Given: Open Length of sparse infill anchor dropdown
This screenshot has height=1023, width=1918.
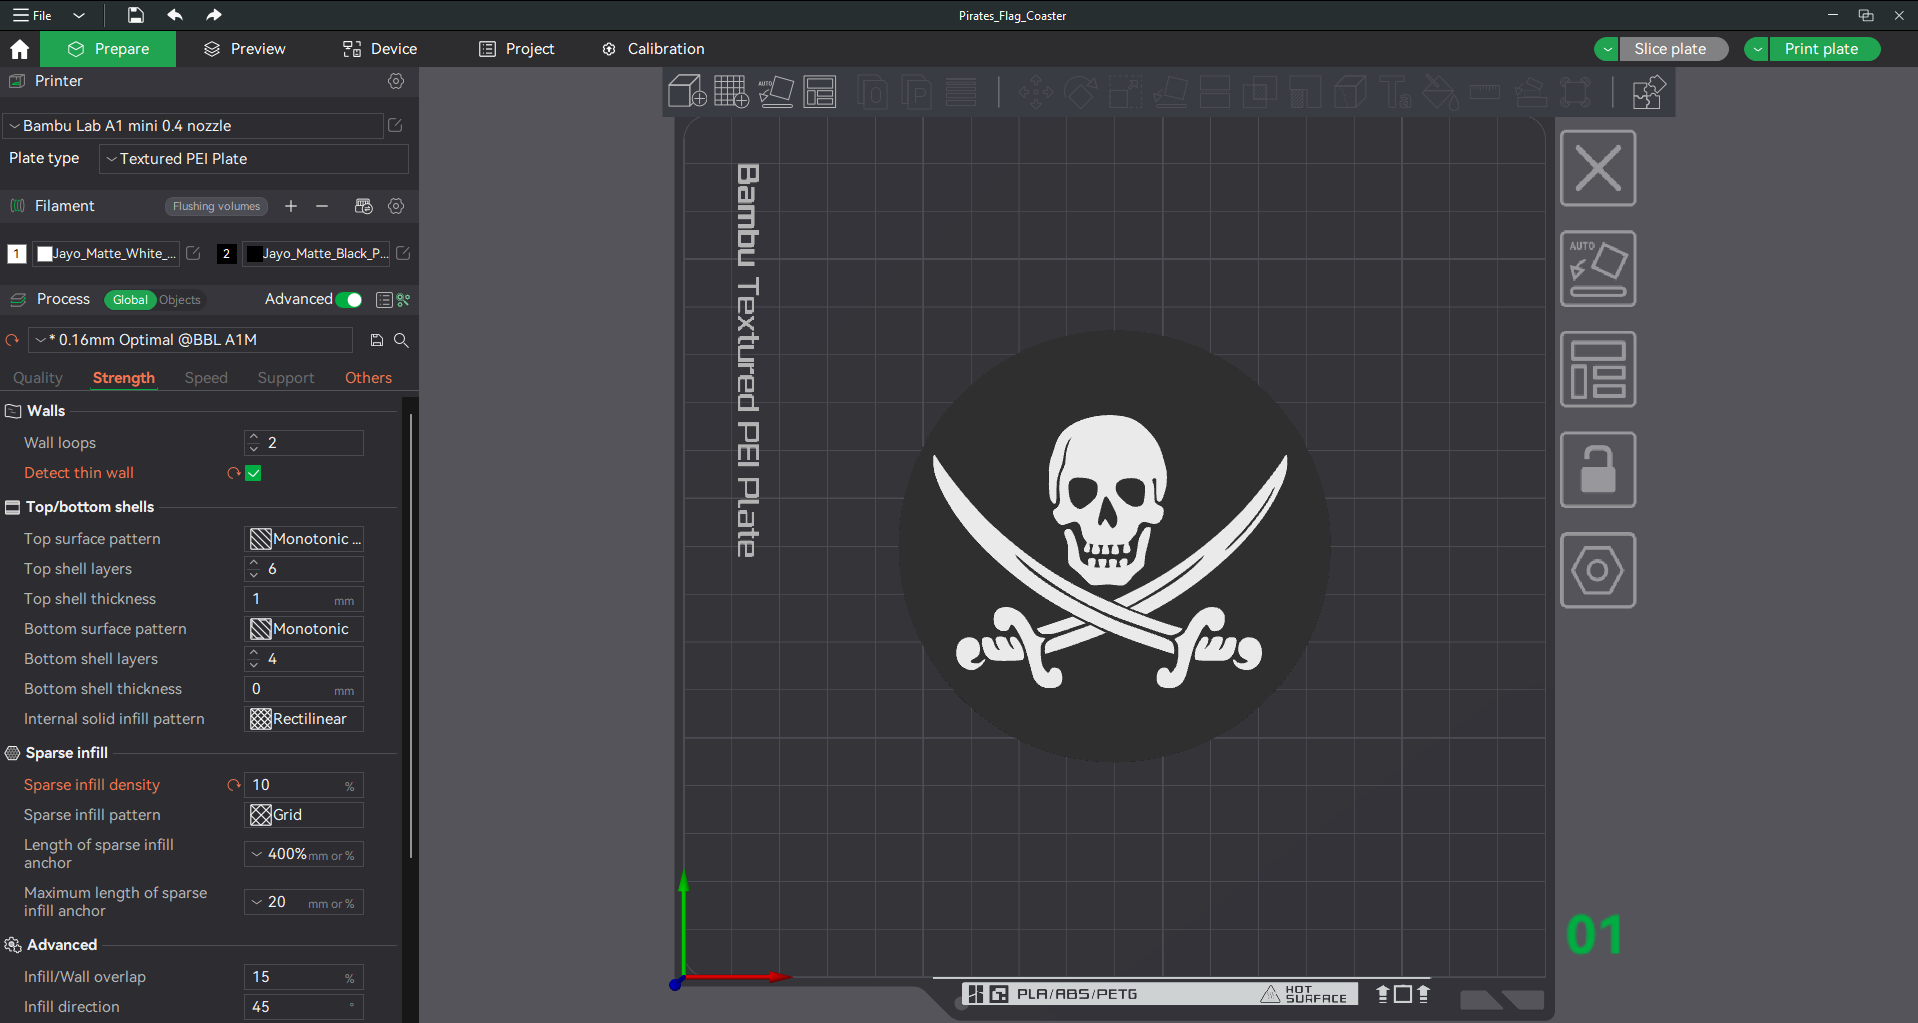Looking at the screenshot, I should pos(304,854).
